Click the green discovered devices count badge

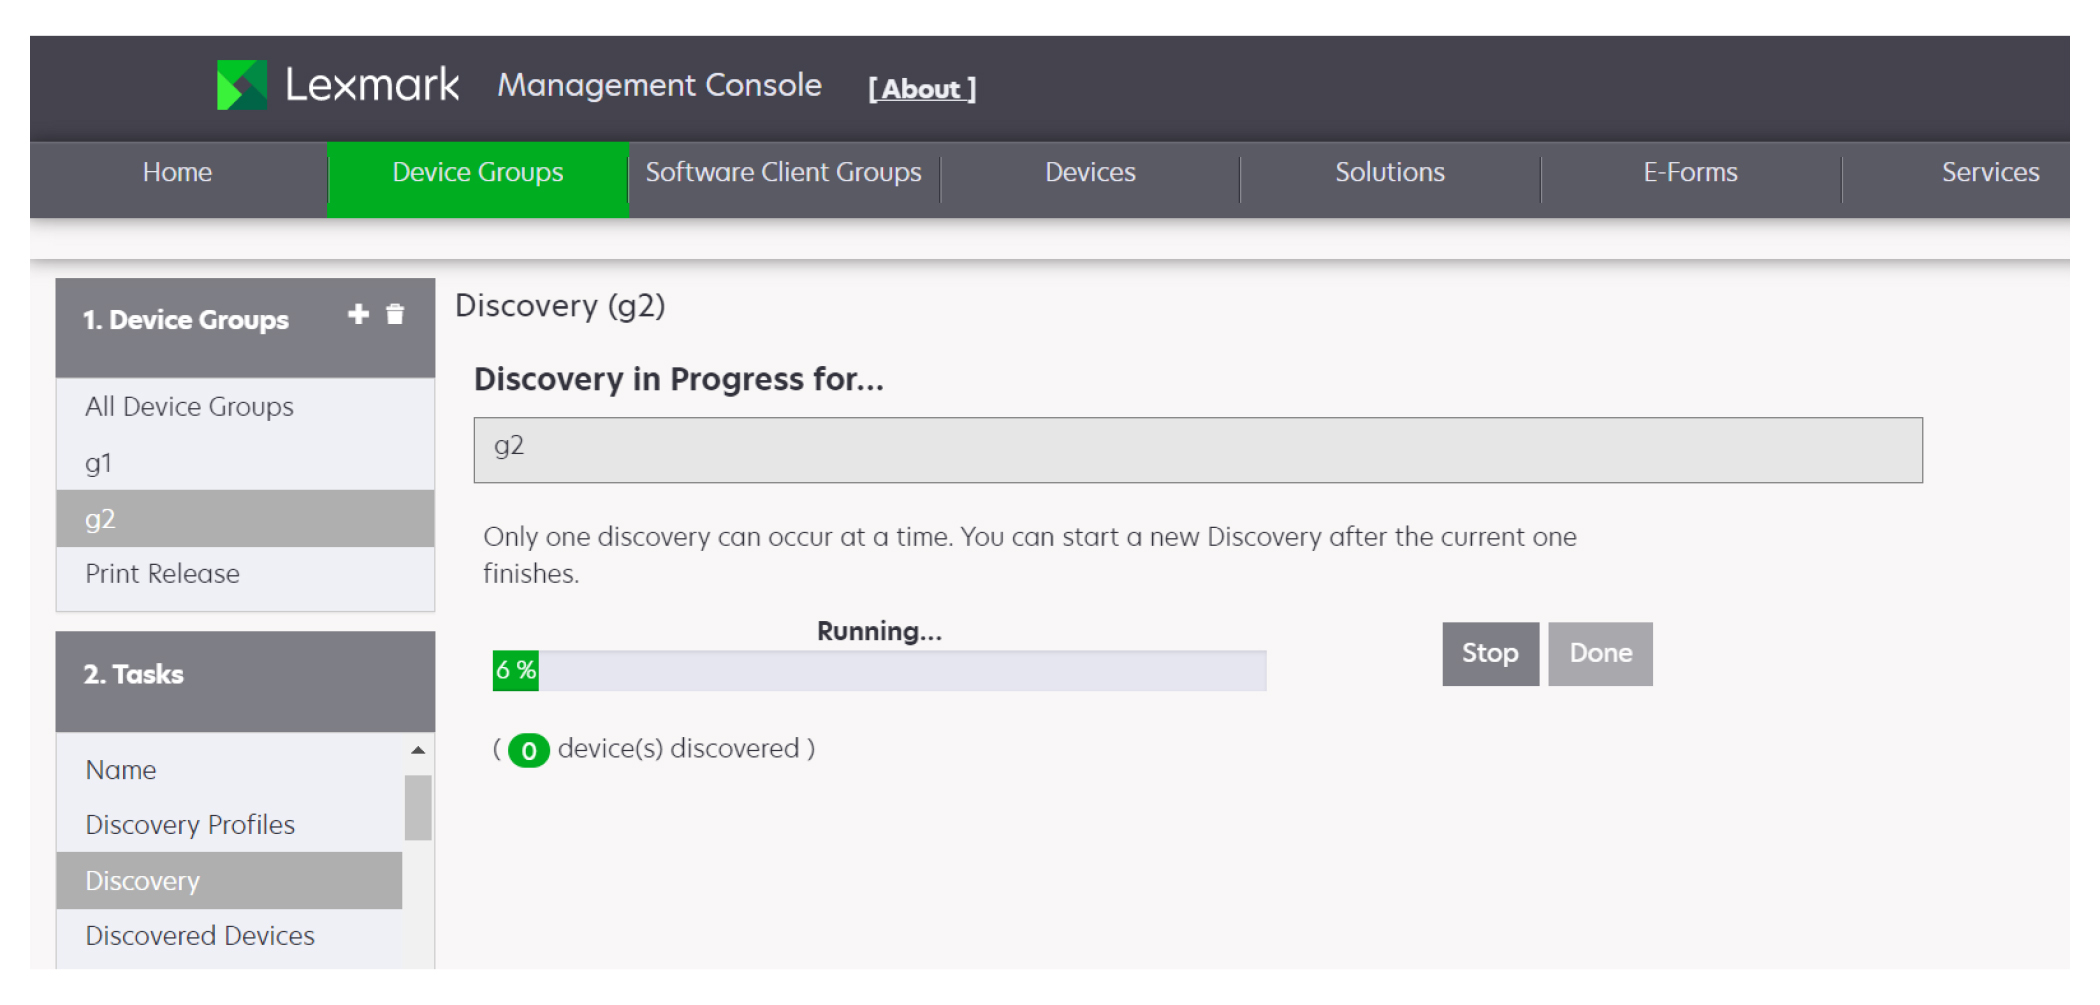(x=528, y=750)
